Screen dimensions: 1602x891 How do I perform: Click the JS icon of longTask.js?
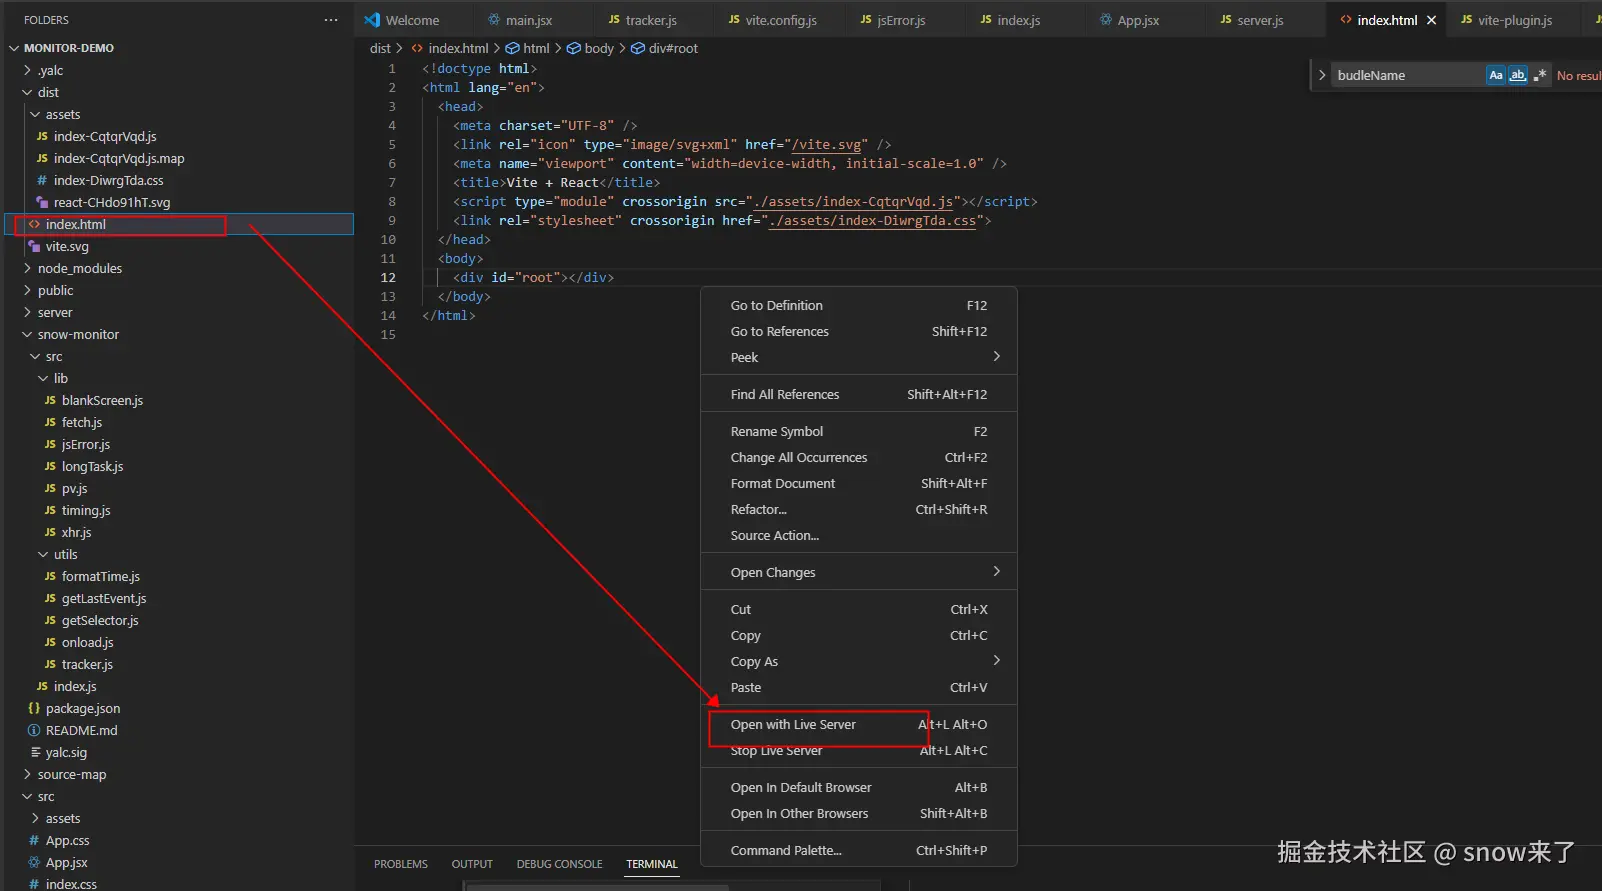pyautogui.click(x=50, y=466)
